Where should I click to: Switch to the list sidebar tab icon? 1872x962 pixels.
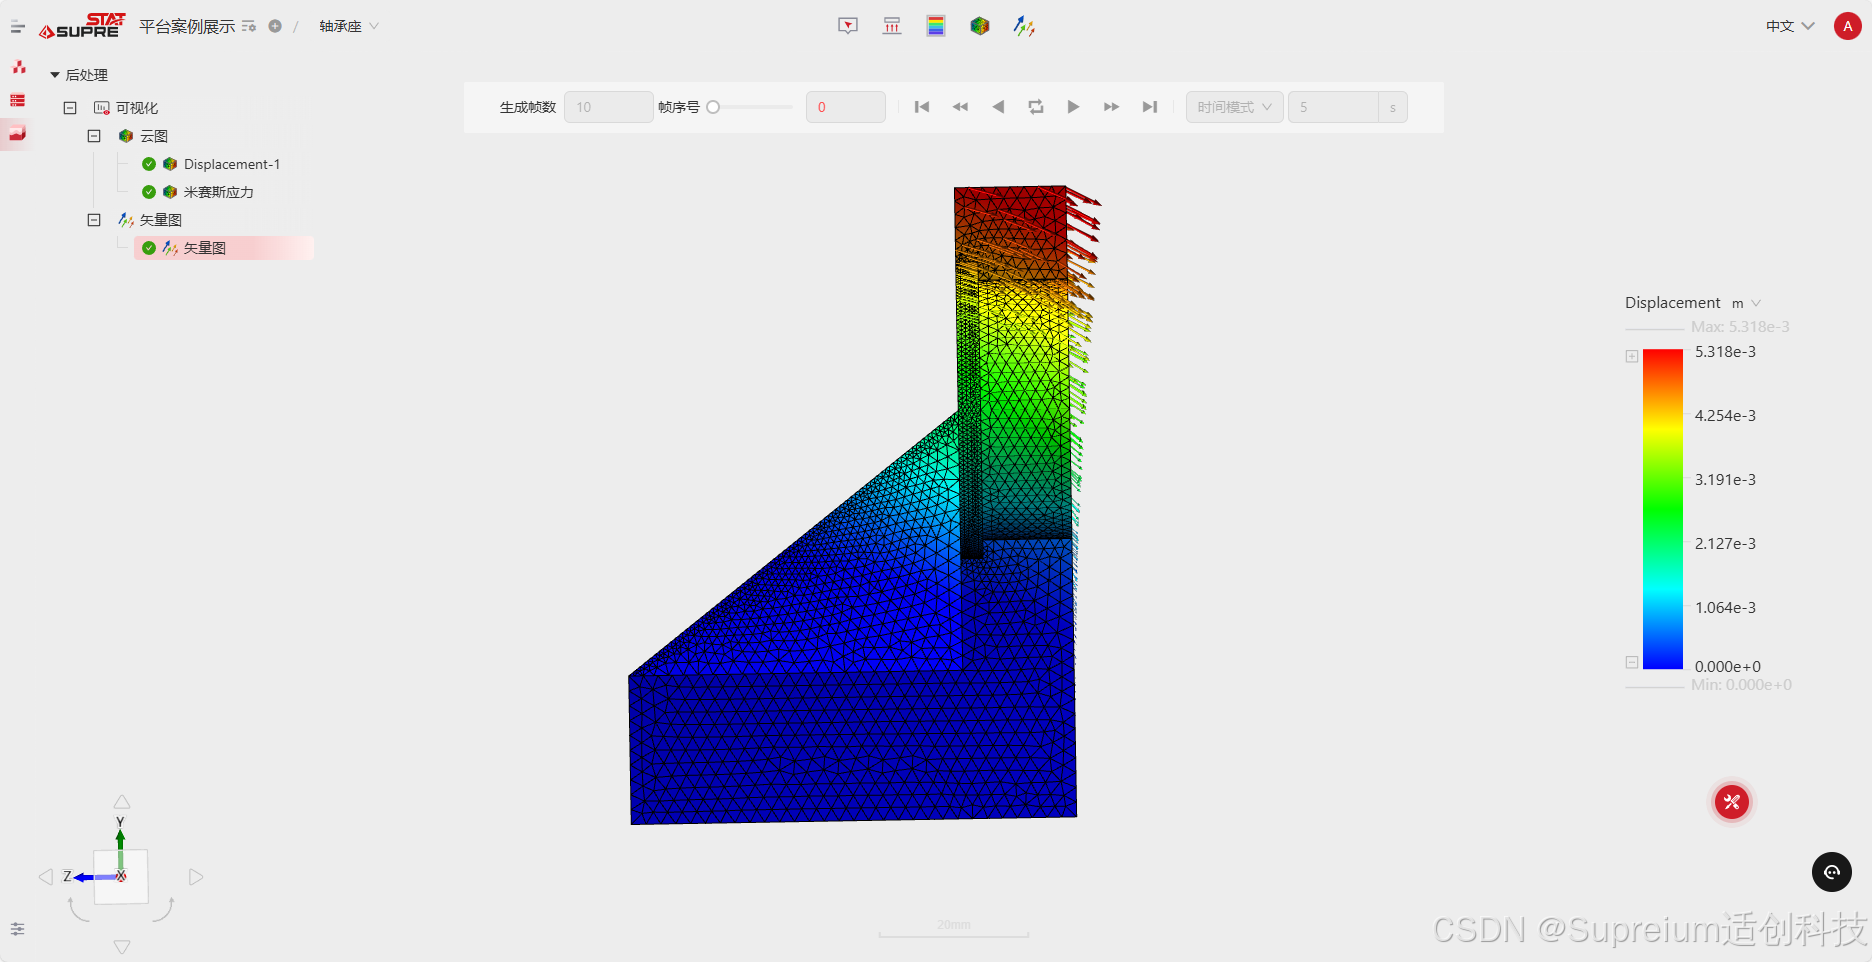click(18, 100)
